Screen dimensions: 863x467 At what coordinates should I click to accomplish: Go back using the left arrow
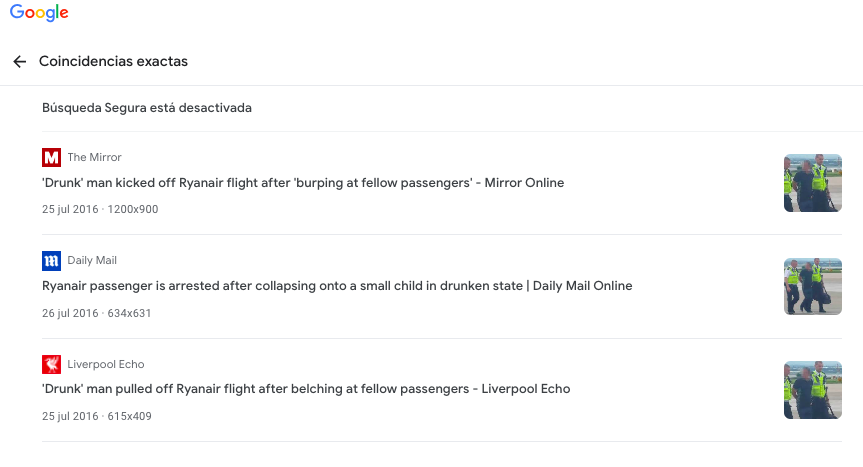20,62
